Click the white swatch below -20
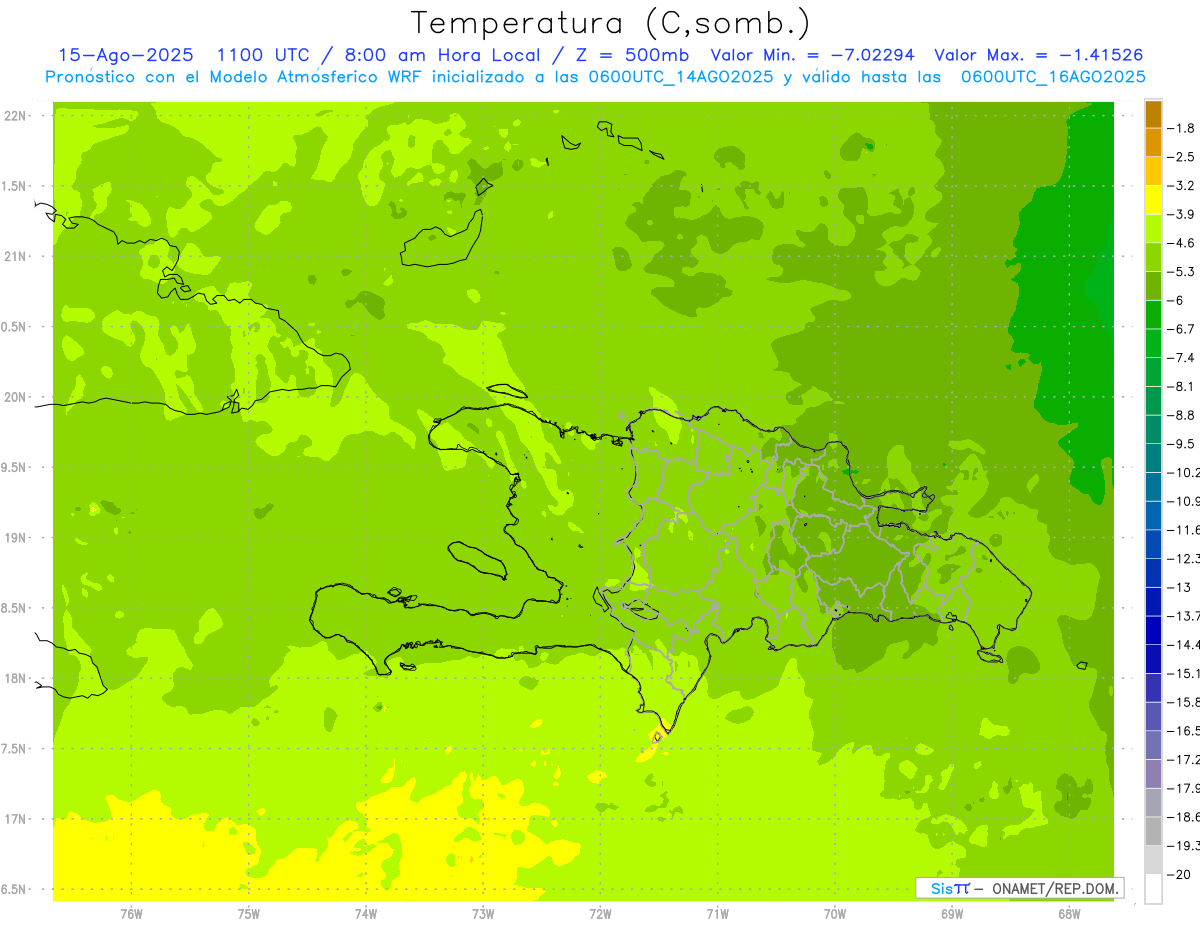This screenshot has height=927, width=1200. tap(1153, 888)
